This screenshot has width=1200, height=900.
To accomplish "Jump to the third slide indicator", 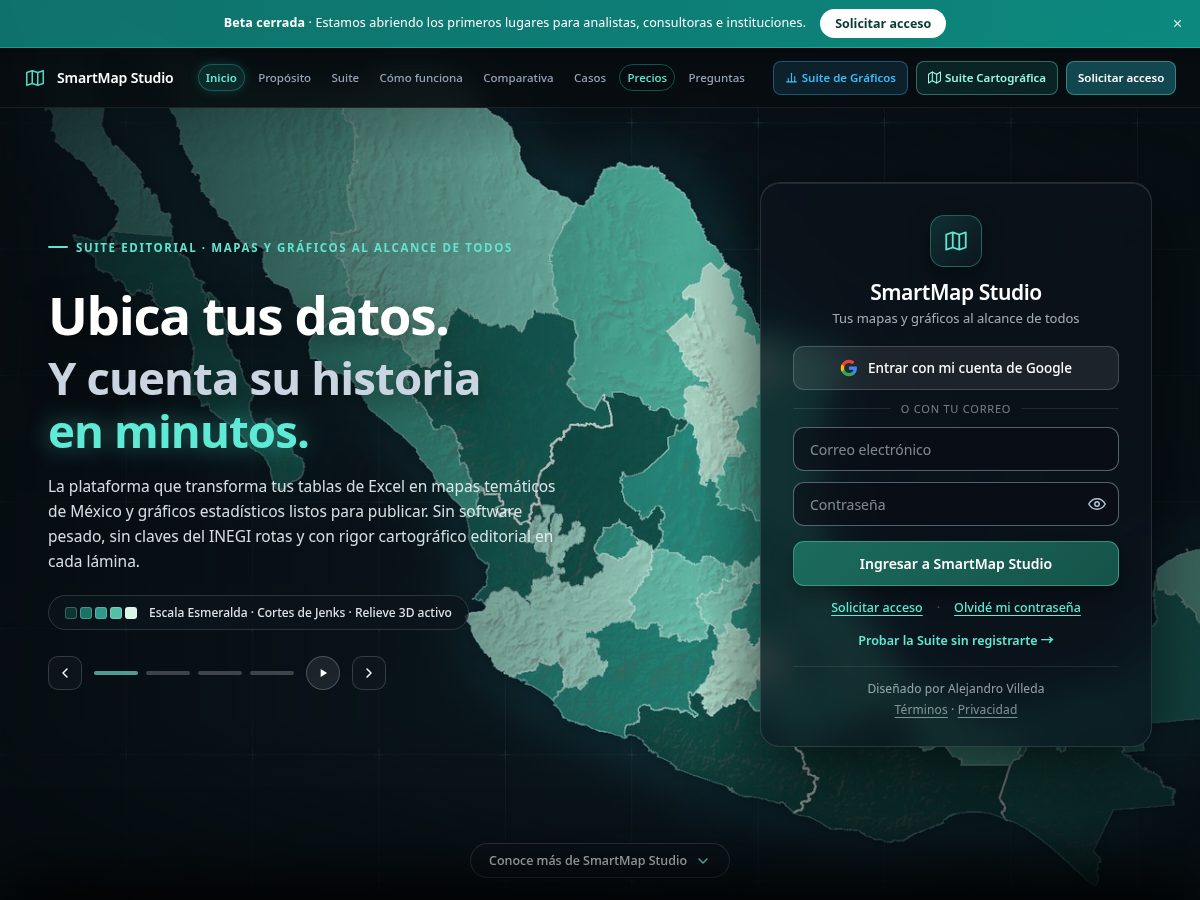I will click(x=220, y=673).
